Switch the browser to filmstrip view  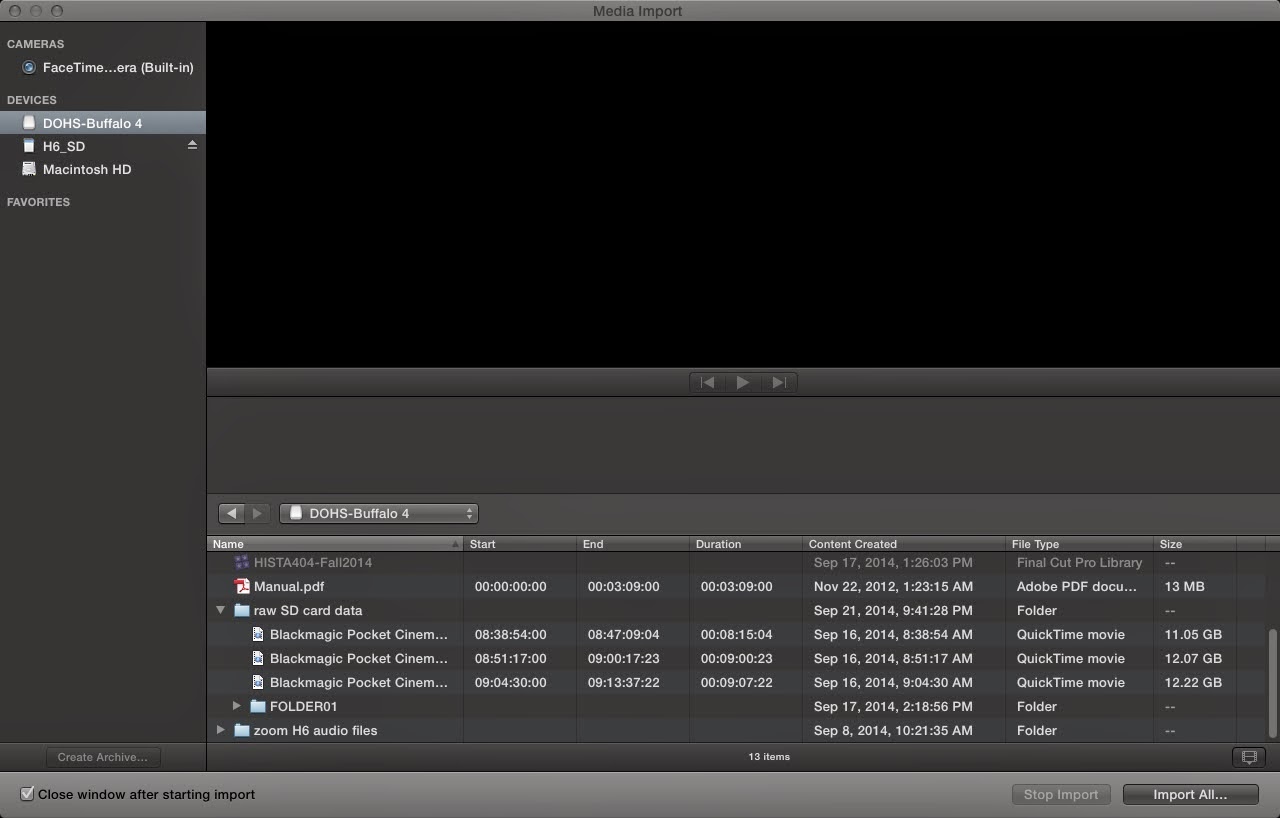pyautogui.click(x=1249, y=757)
